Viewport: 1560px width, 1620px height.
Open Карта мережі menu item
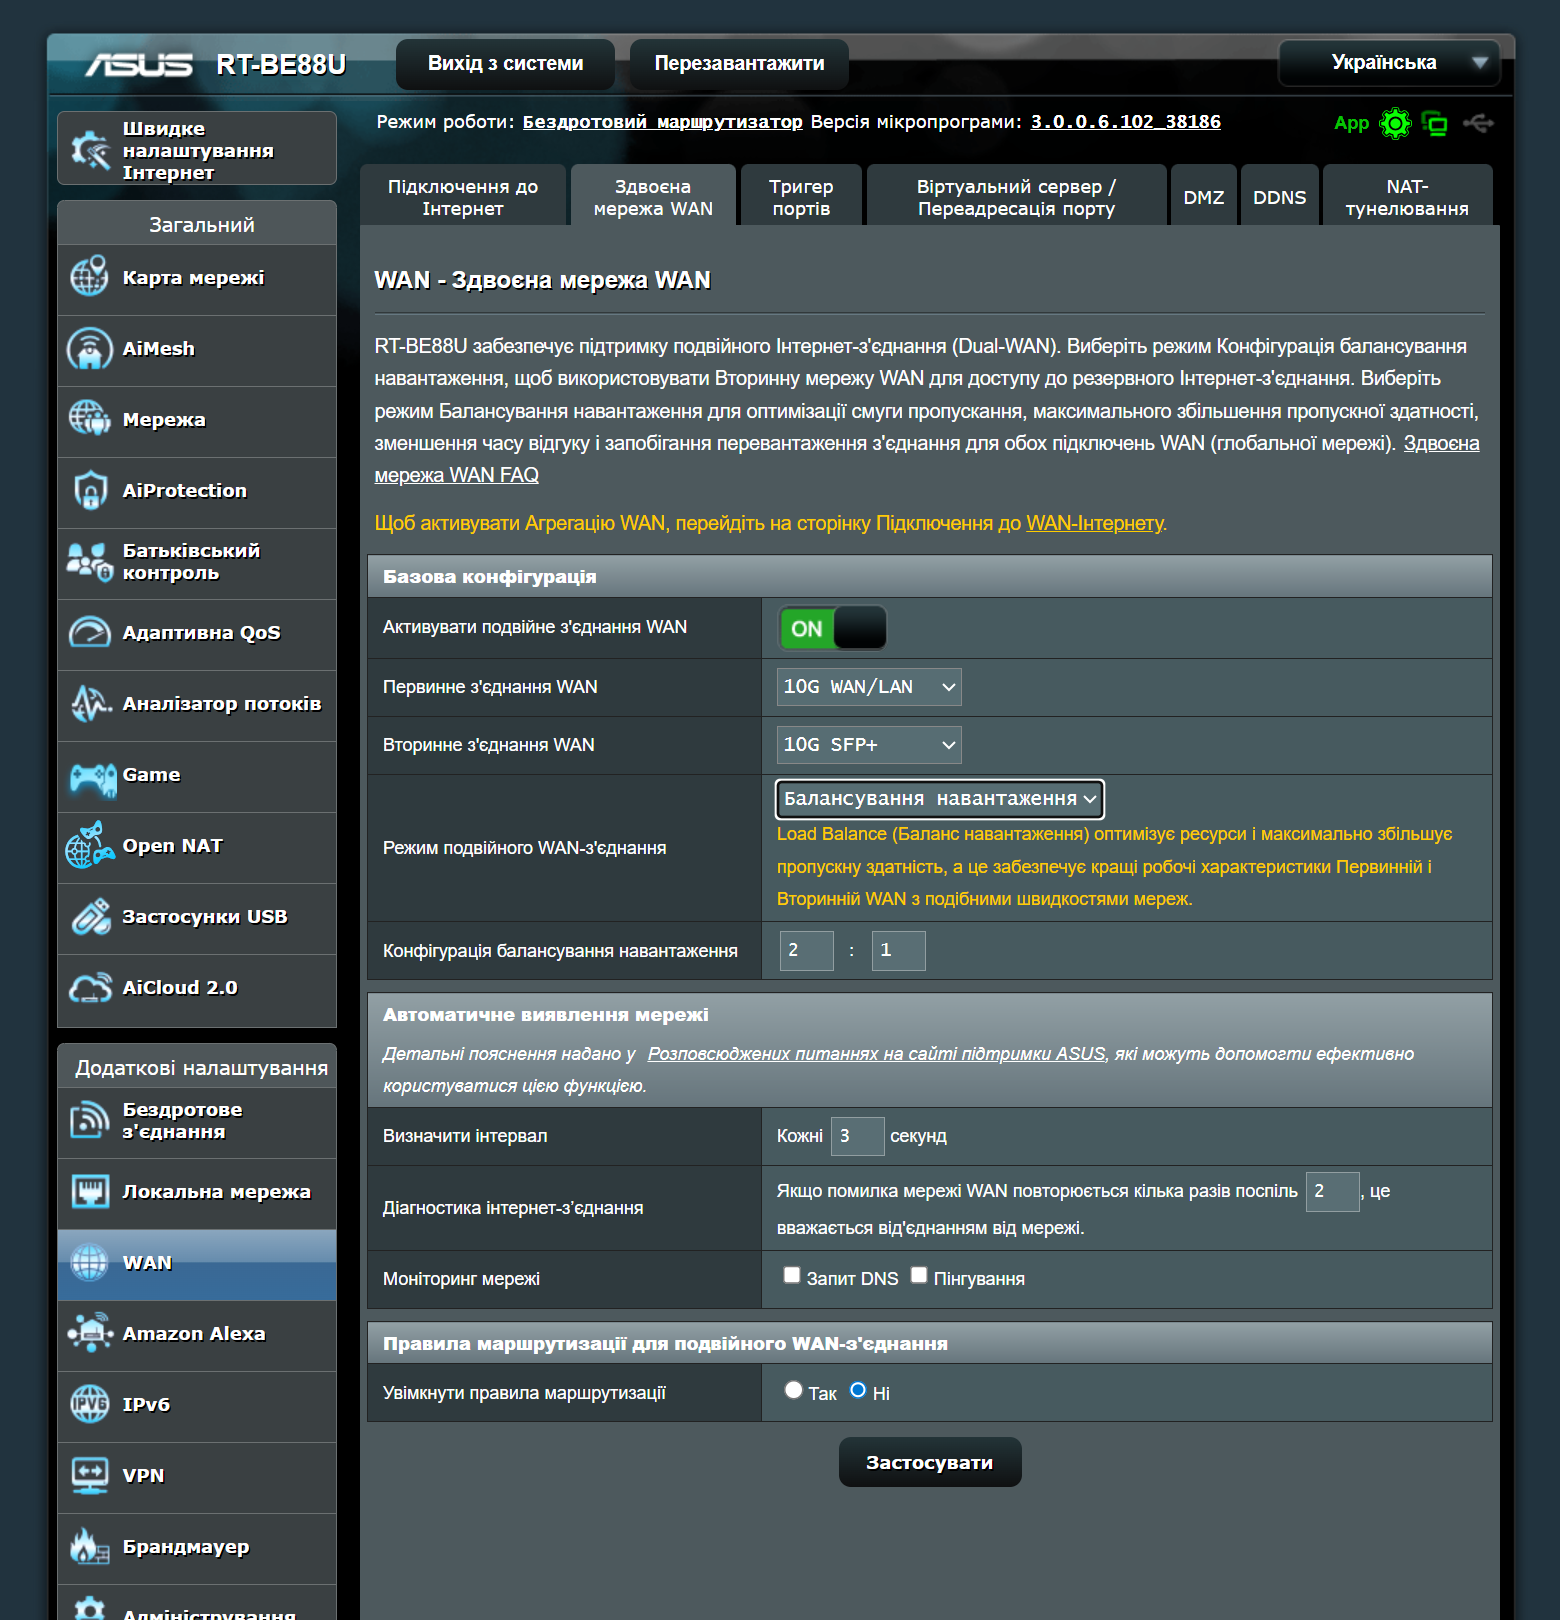[197, 278]
